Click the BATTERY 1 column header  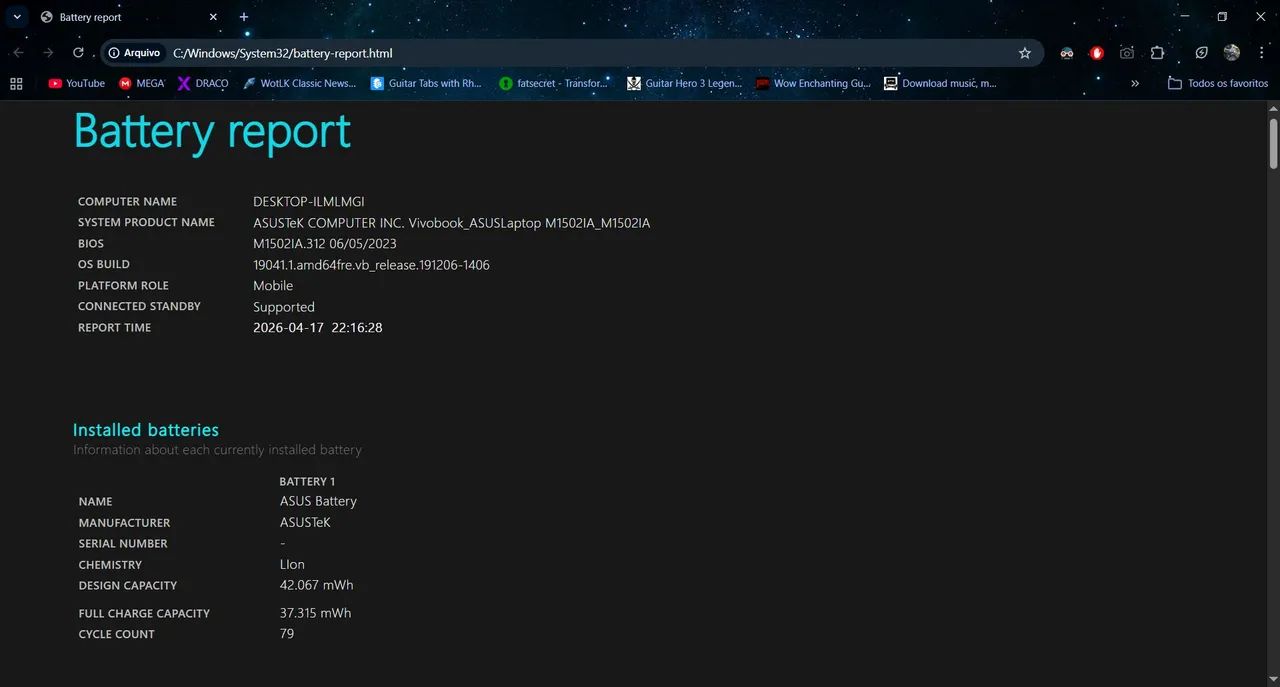(x=307, y=481)
